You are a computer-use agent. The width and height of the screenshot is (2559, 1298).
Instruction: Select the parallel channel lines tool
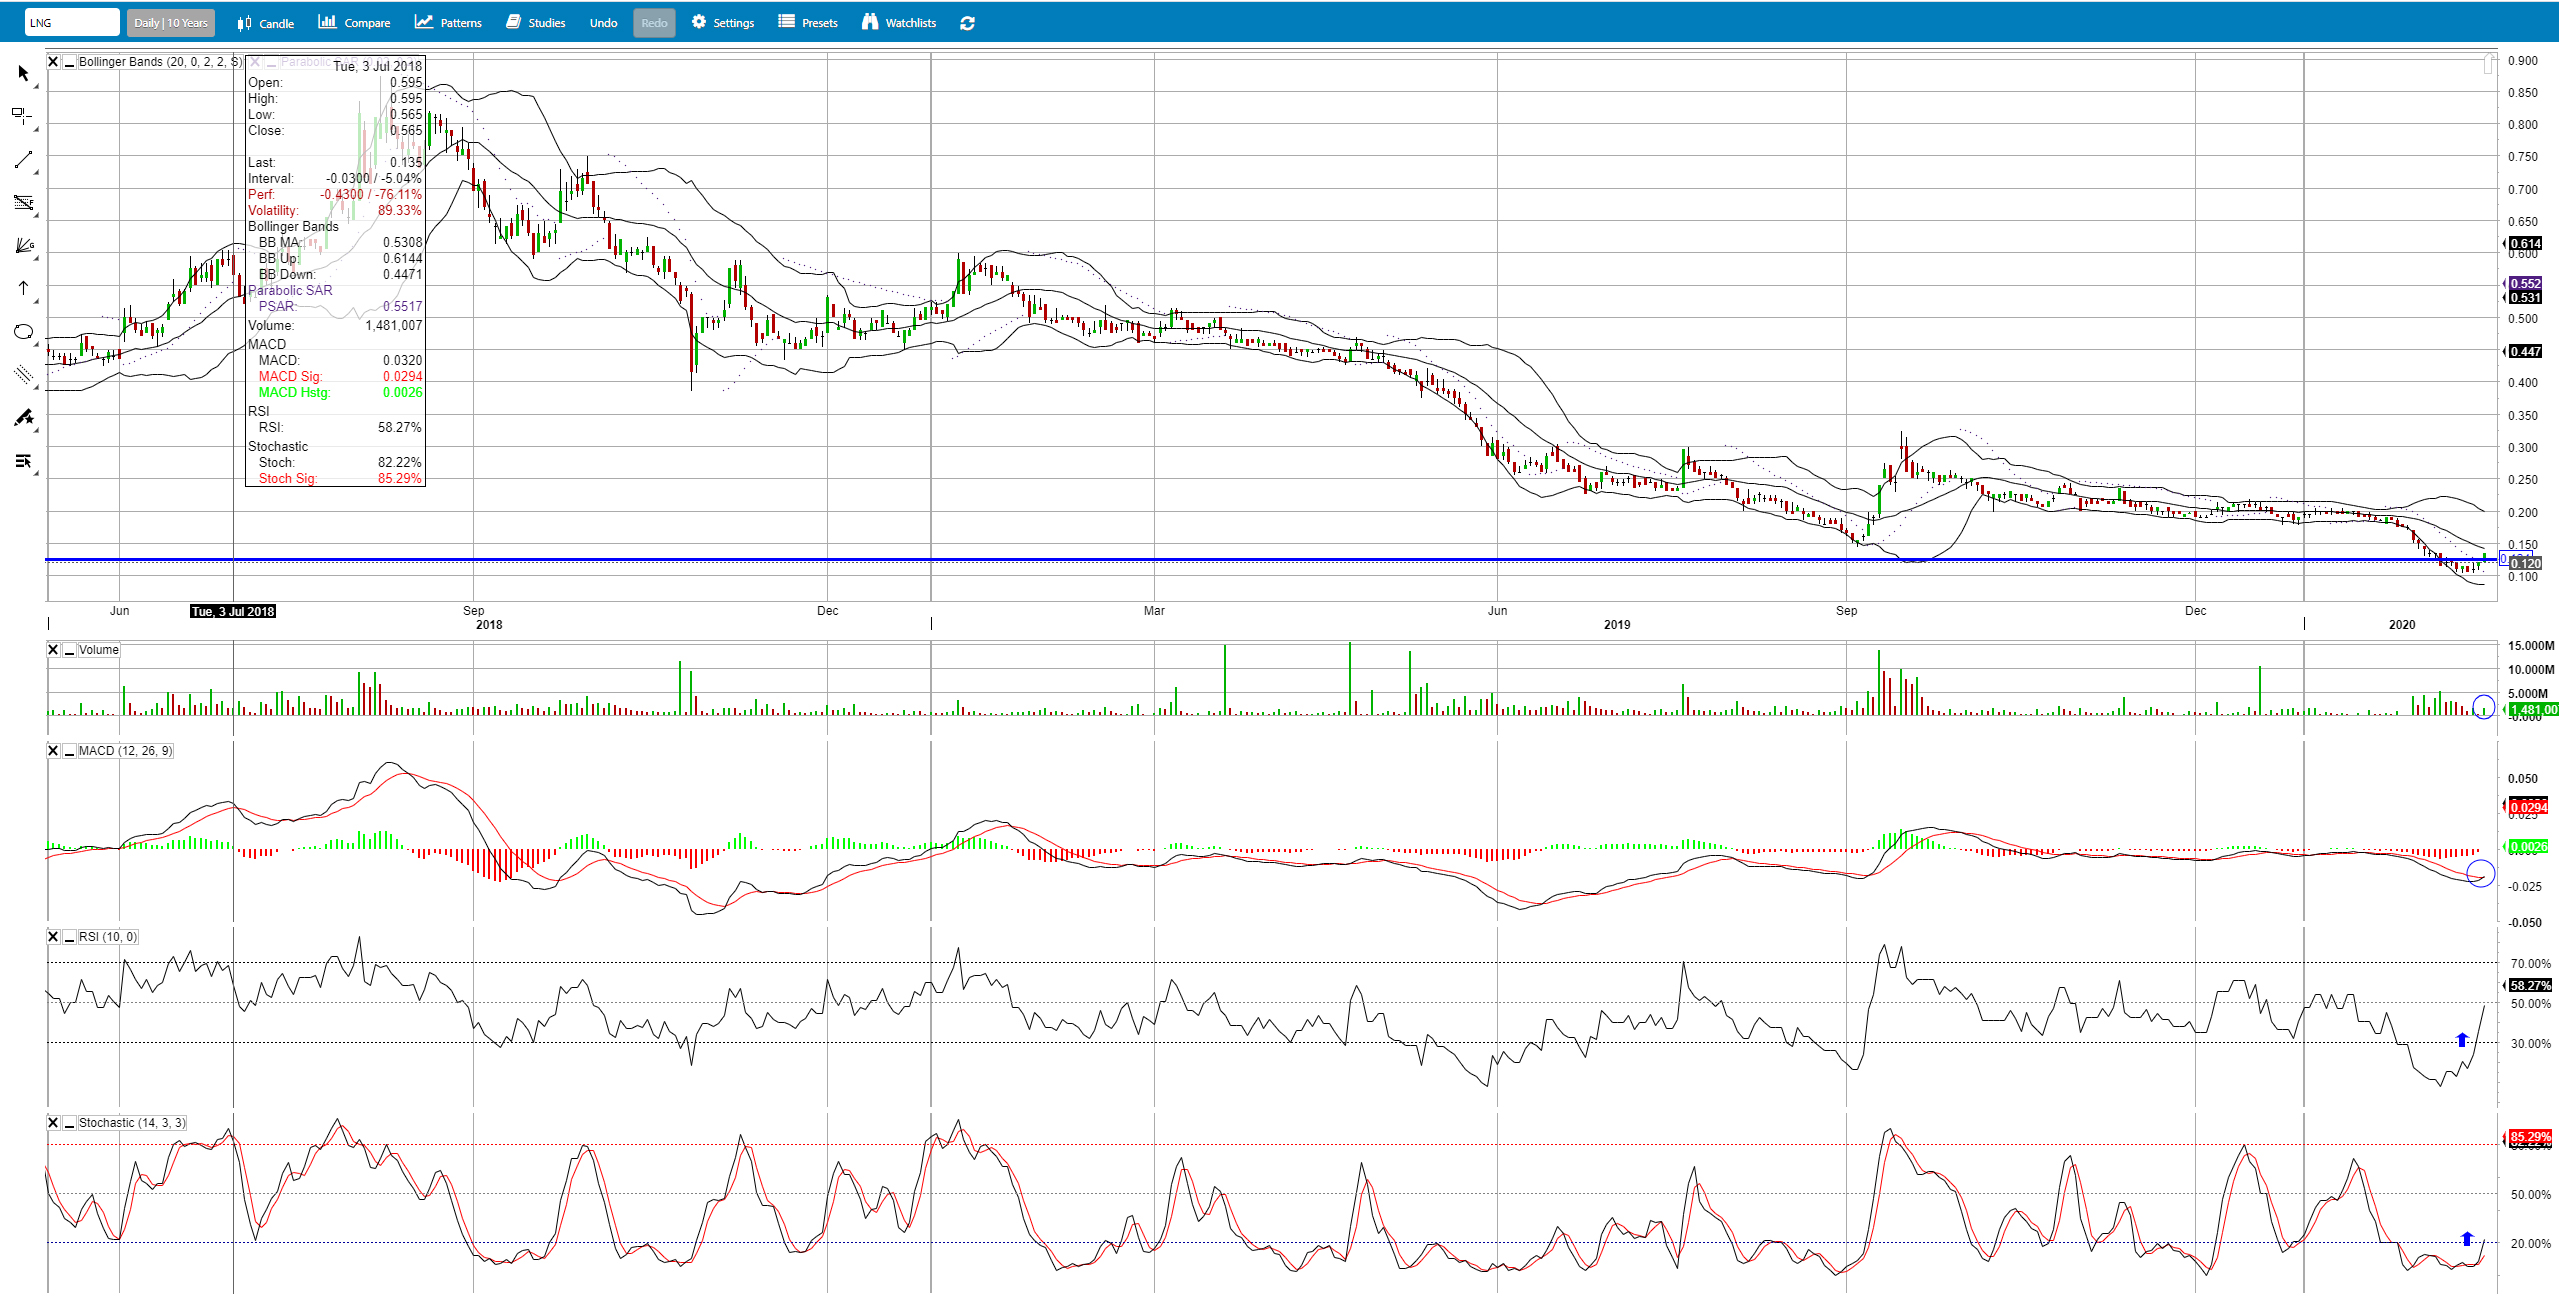[x=24, y=375]
